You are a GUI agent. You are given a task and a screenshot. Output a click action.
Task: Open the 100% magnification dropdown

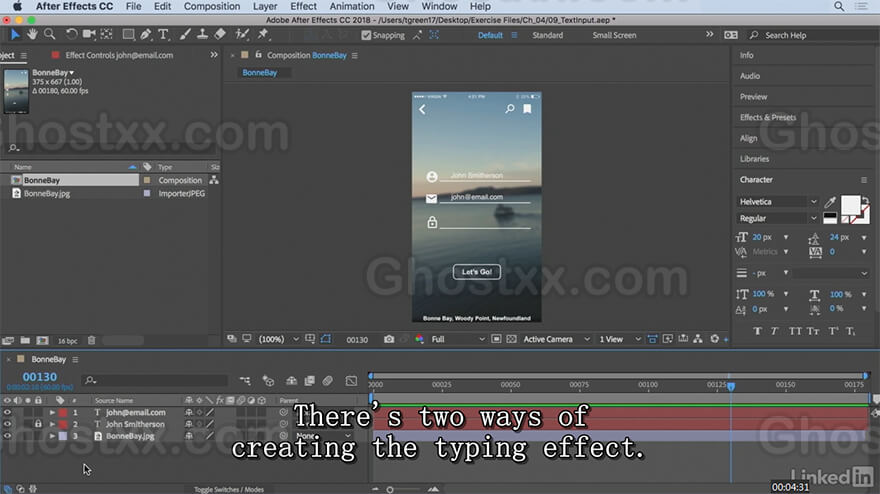click(x=278, y=339)
